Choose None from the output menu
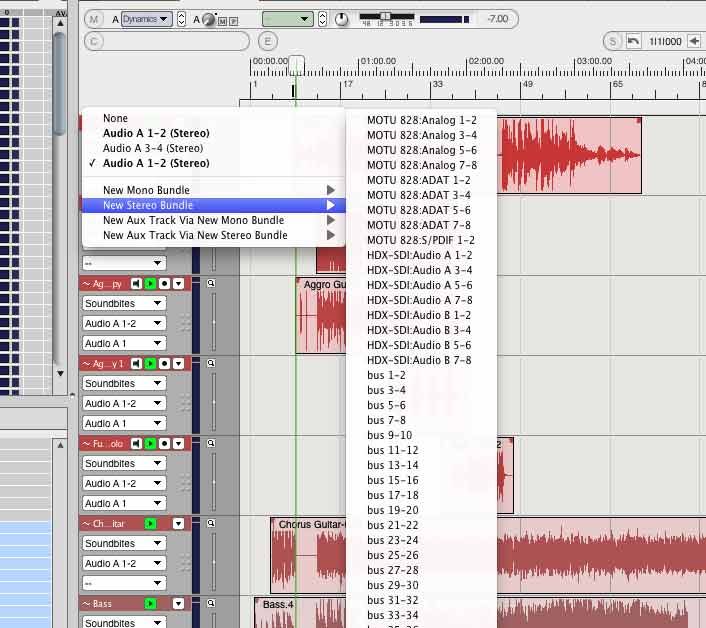706x628 pixels. [213, 118]
